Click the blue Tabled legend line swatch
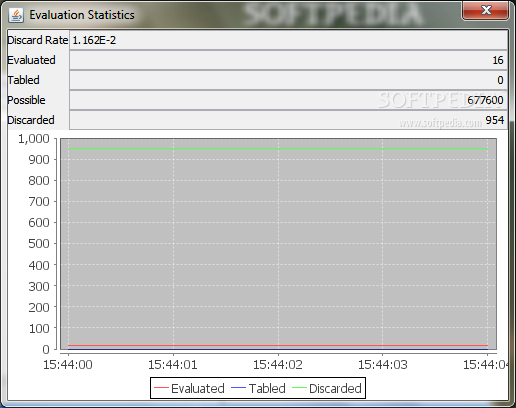Viewport: 516px width, 408px height. [x=238, y=388]
